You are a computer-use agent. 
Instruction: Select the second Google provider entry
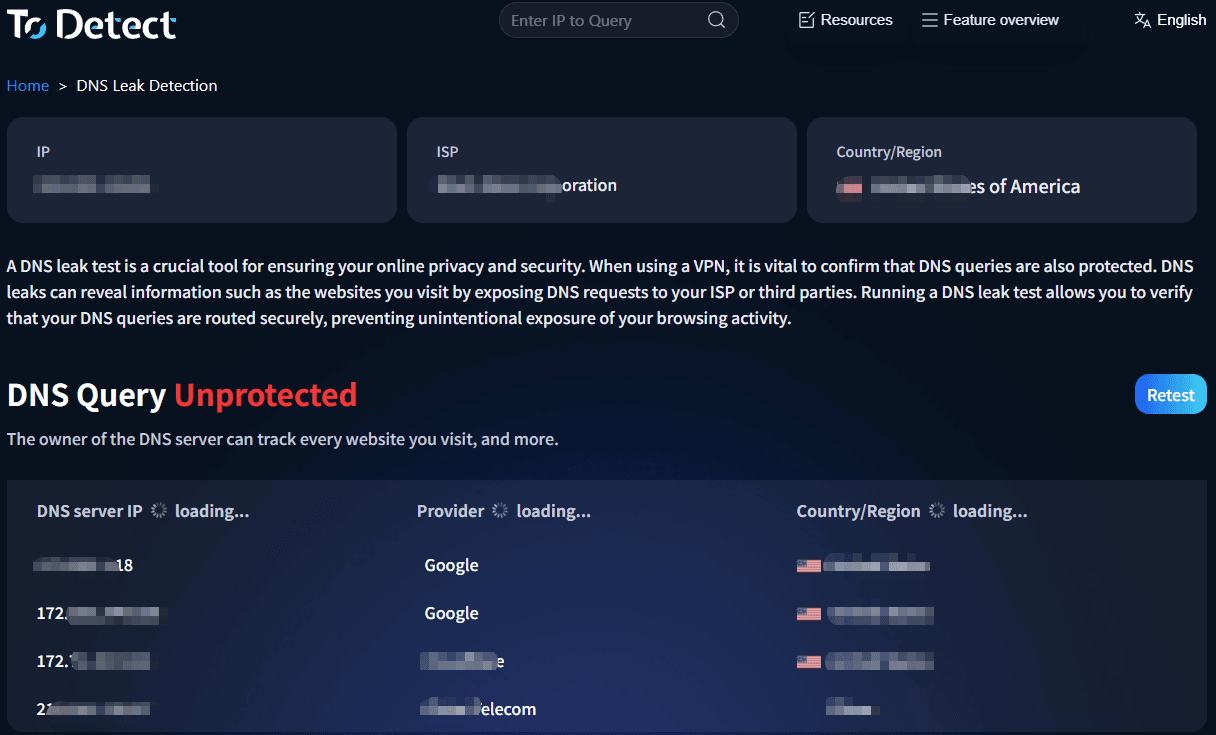click(451, 614)
